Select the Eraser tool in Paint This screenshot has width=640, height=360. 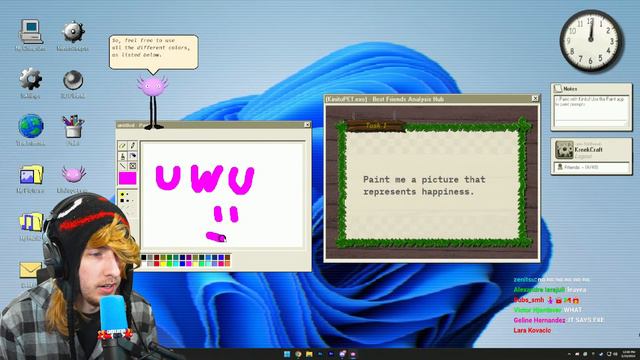tap(122, 145)
